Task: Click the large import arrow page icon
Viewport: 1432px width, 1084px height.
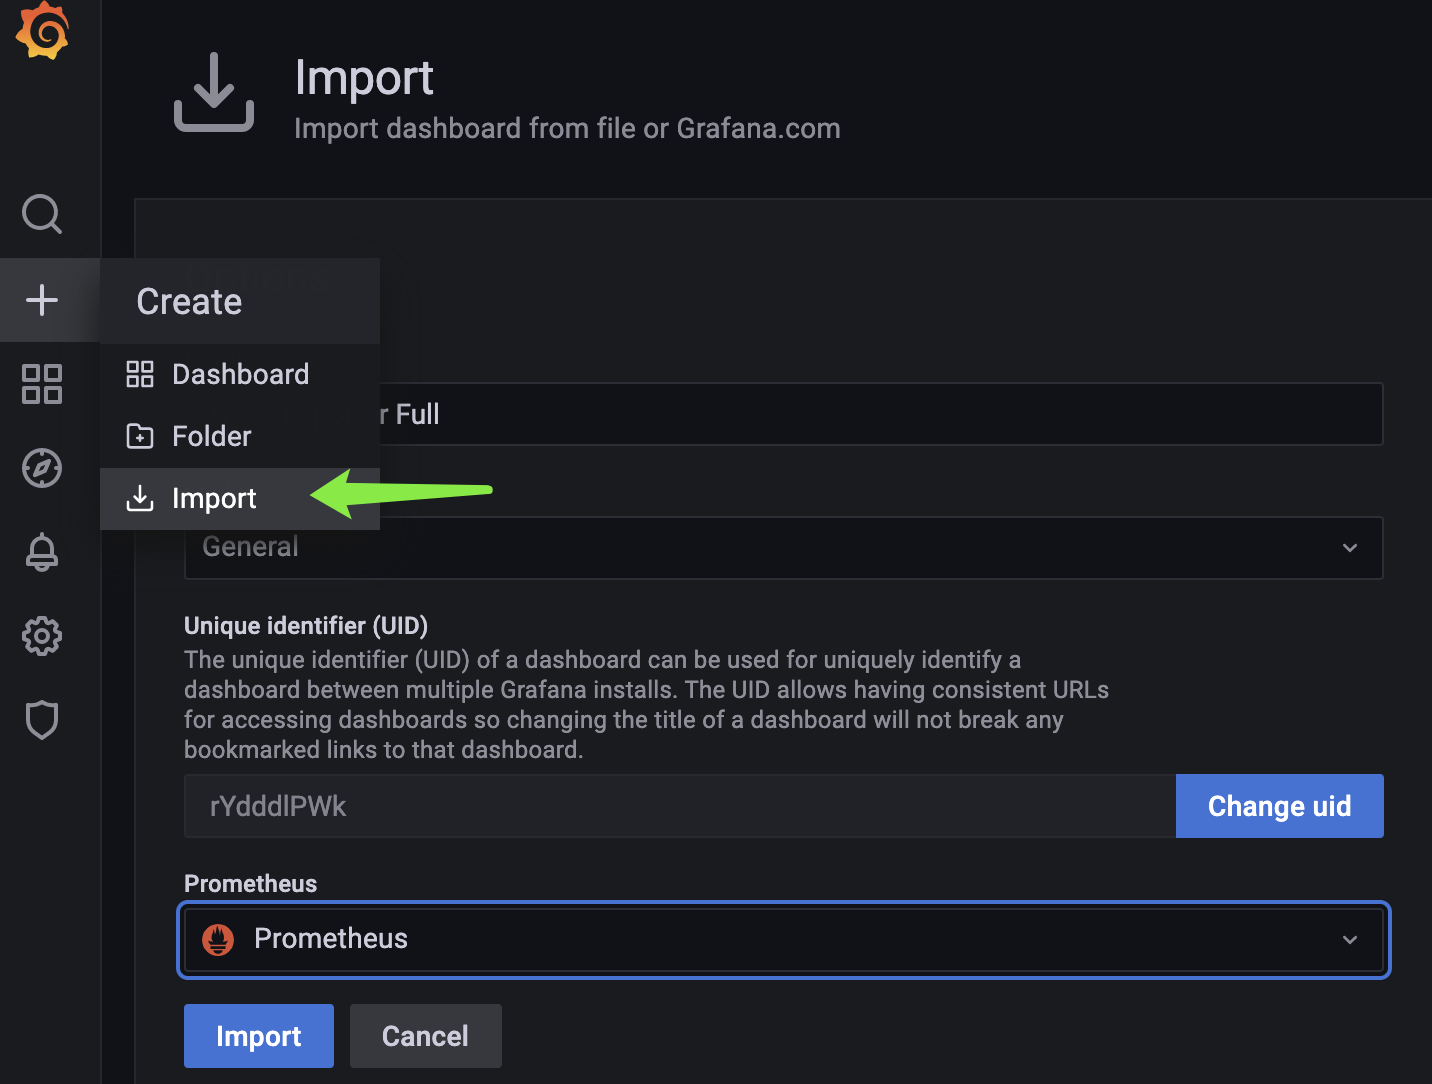Action: [x=214, y=92]
